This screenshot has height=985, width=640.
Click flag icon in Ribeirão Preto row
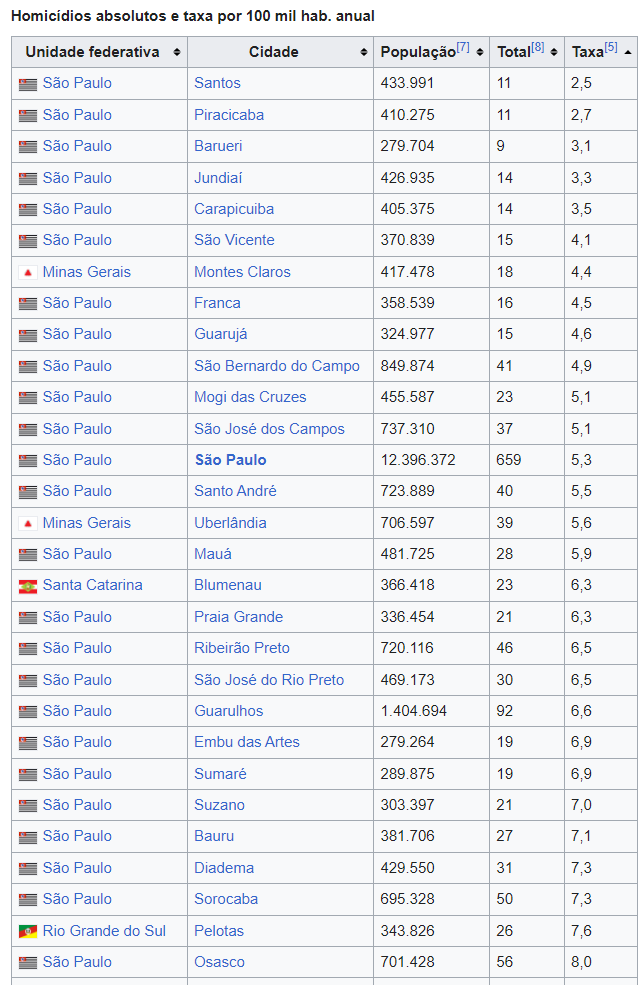tap(28, 649)
